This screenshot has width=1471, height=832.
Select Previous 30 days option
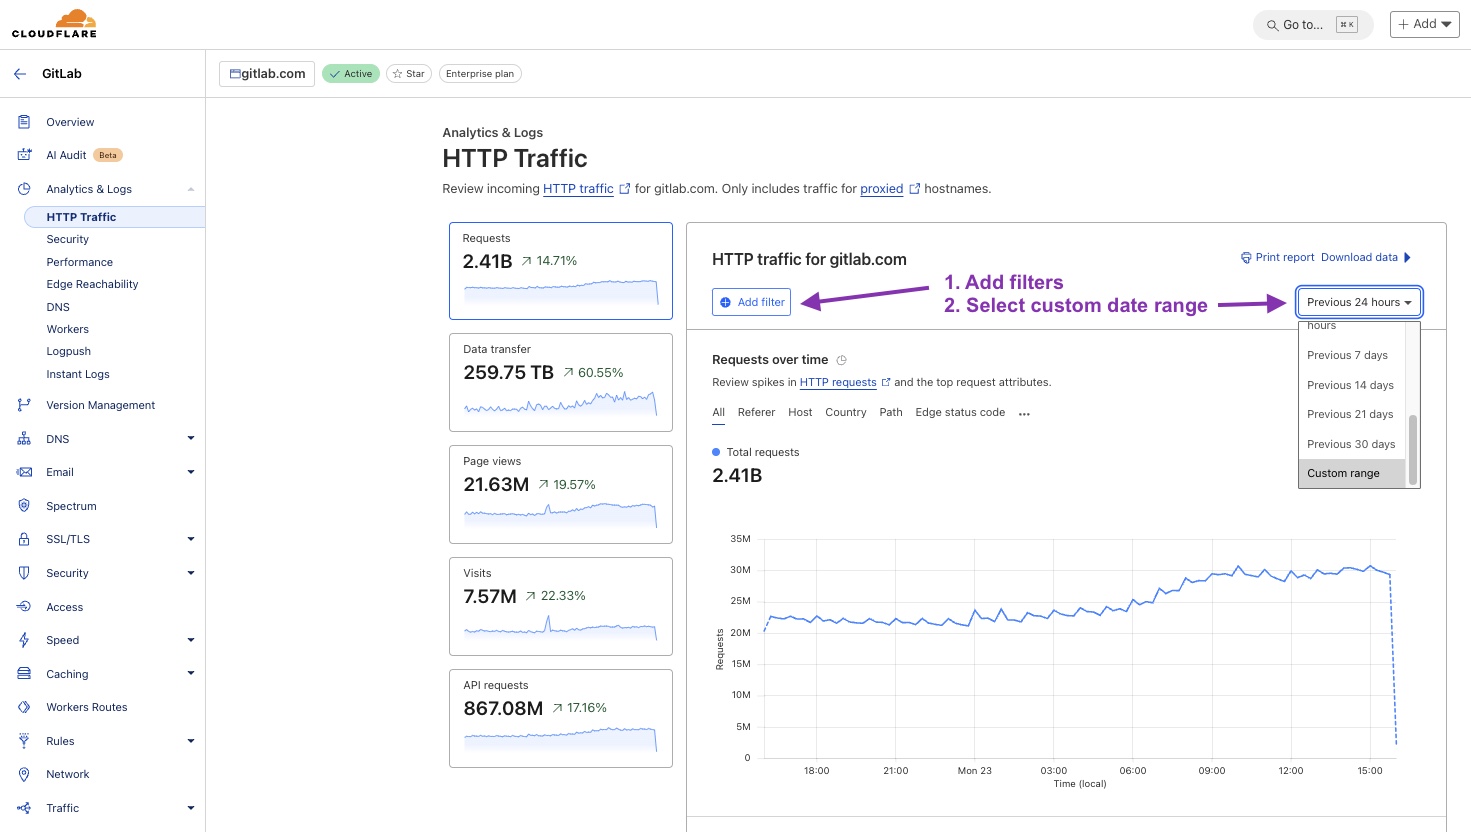pos(1352,444)
